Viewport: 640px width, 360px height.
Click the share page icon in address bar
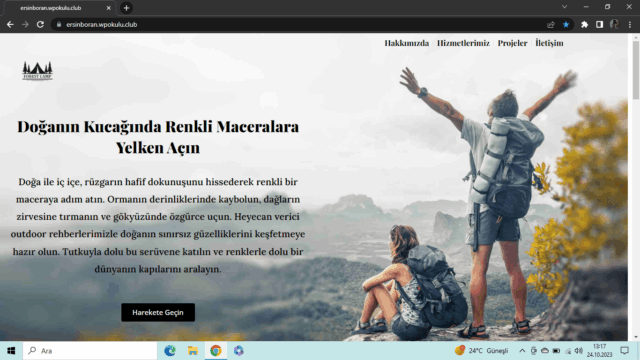click(x=551, y=24)
